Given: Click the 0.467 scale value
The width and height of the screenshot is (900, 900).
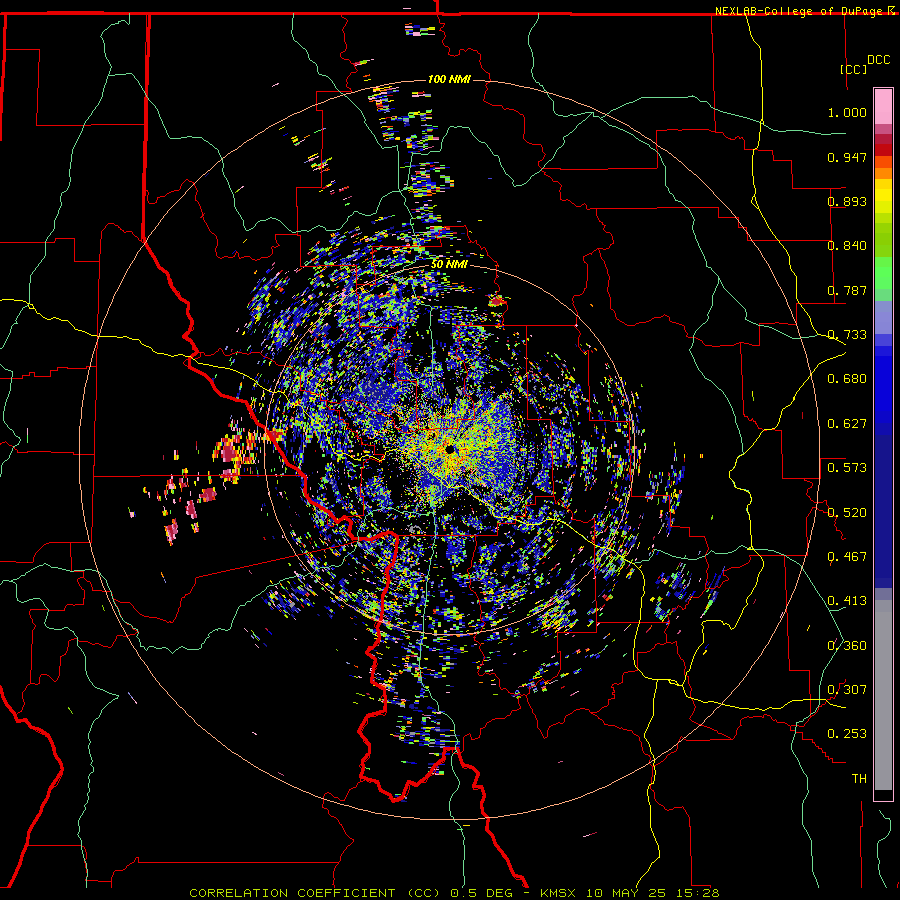Looking at the screenshot, I should [x=847, y=557].
